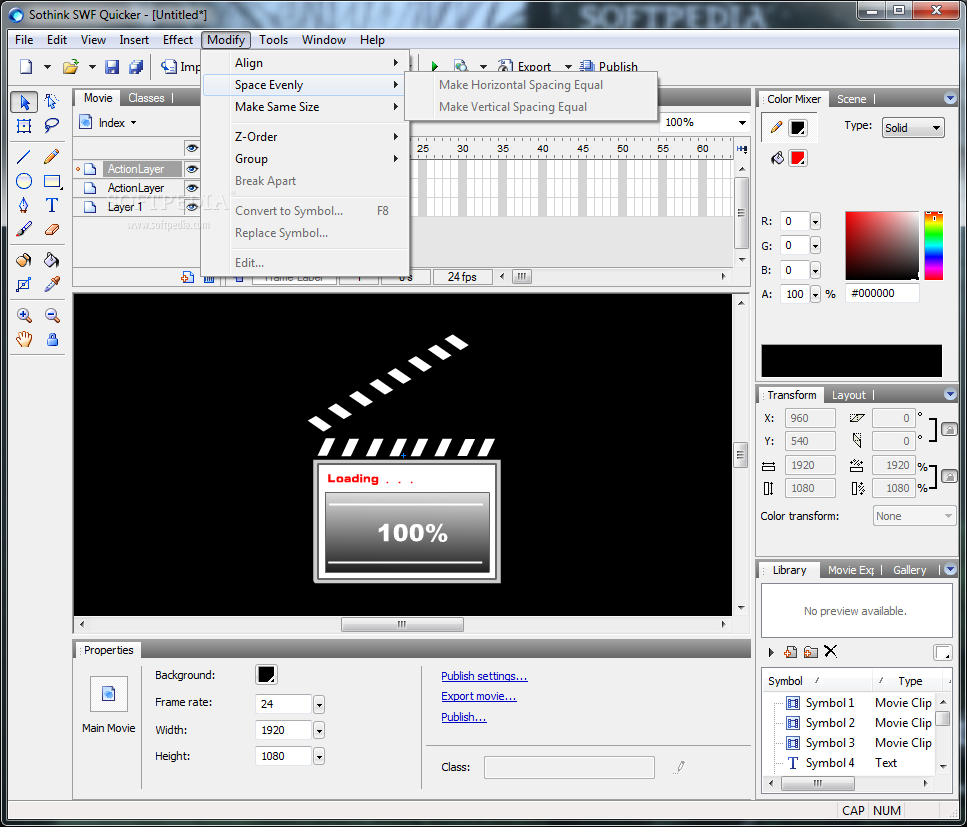Toggle visibility of second ActionLayer
The image size is (967, 827).
[x=192, y=187]
